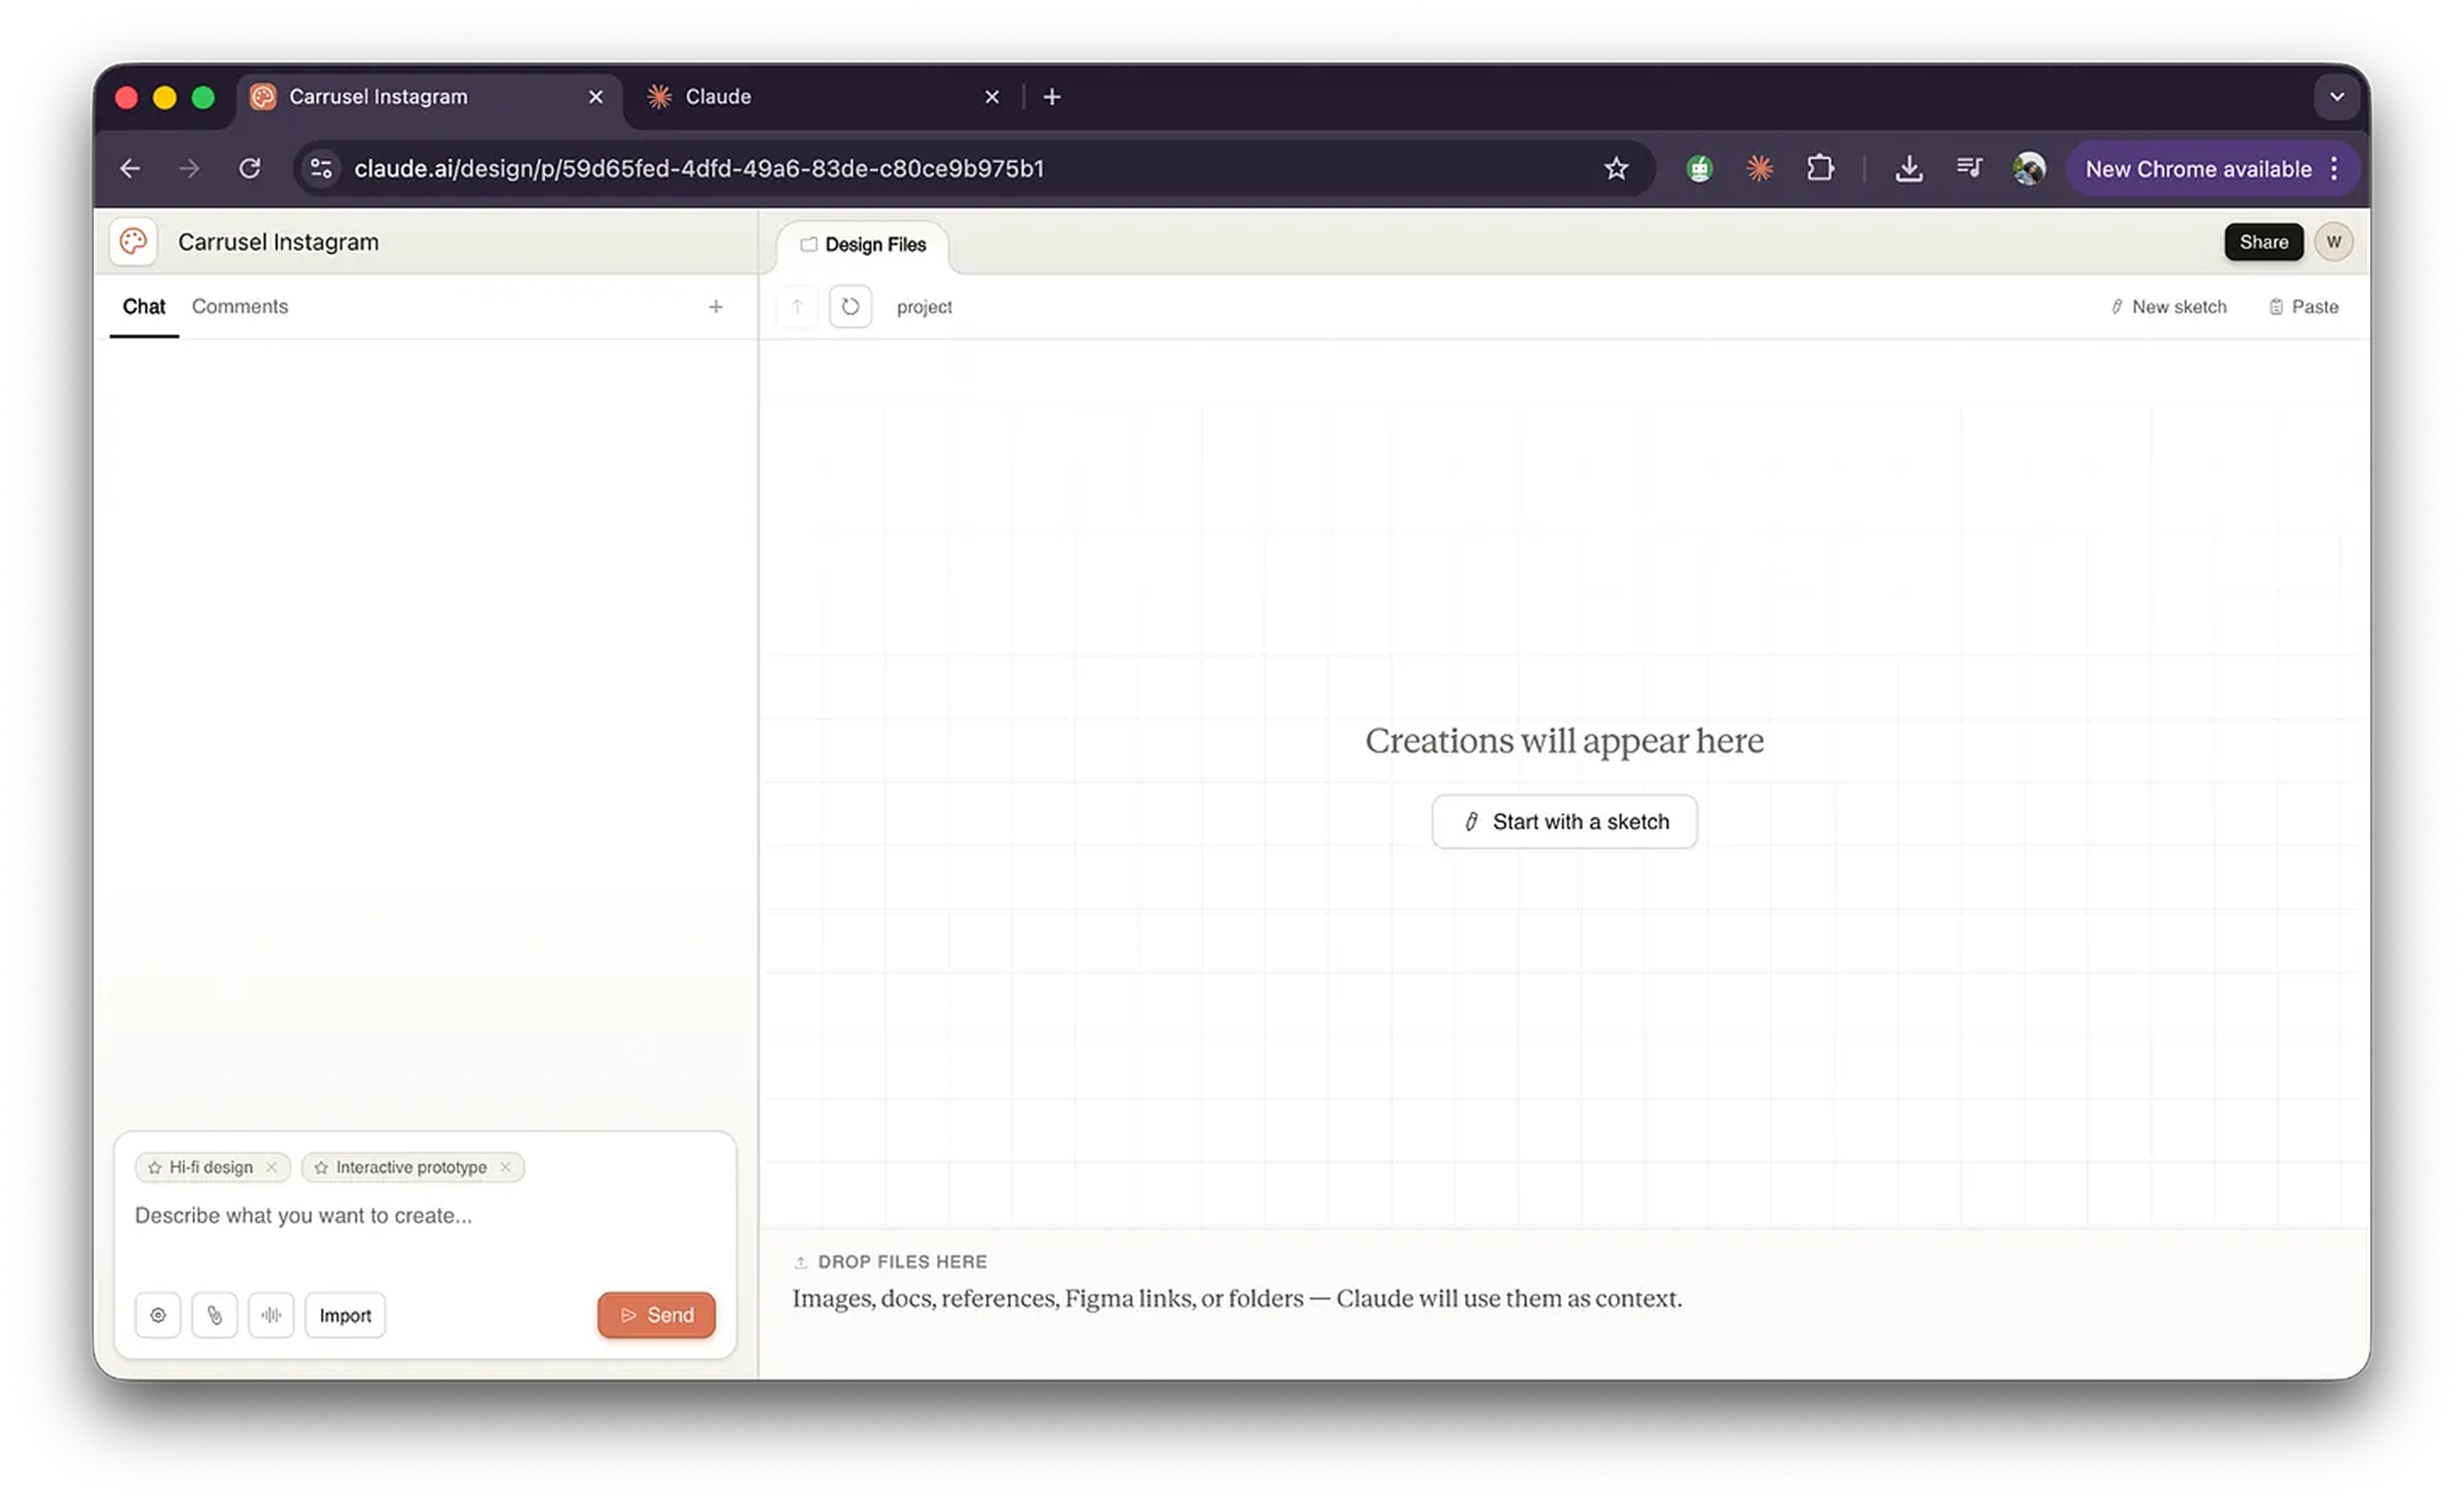
Task: Open the Claude extension icon in Chrome toolbar
Action: pos(1759,169)
